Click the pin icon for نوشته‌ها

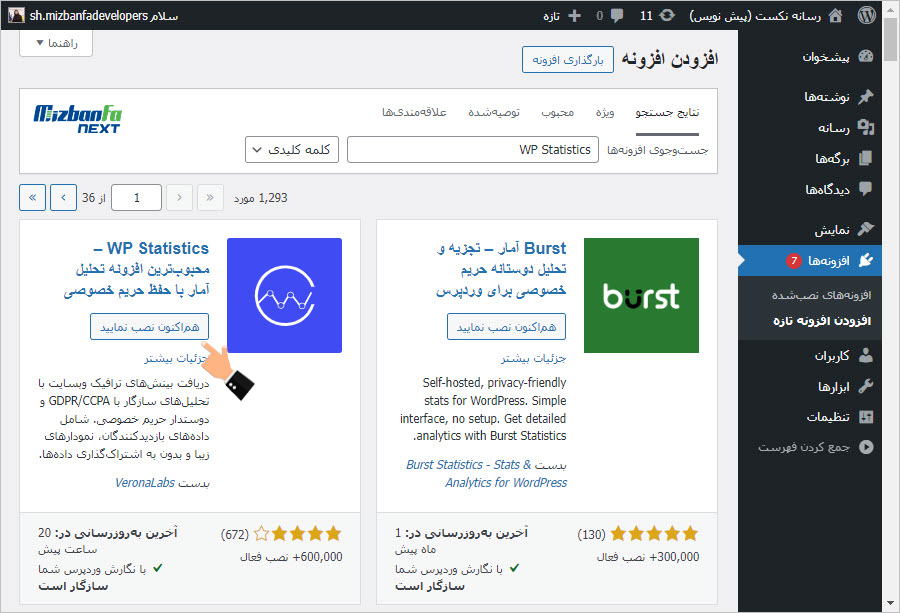coord(866,96)
